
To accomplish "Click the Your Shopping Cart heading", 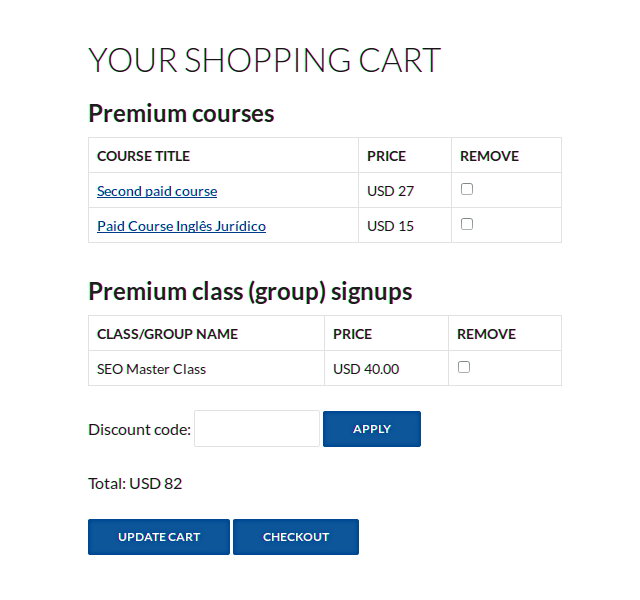I will click(264, 60).
